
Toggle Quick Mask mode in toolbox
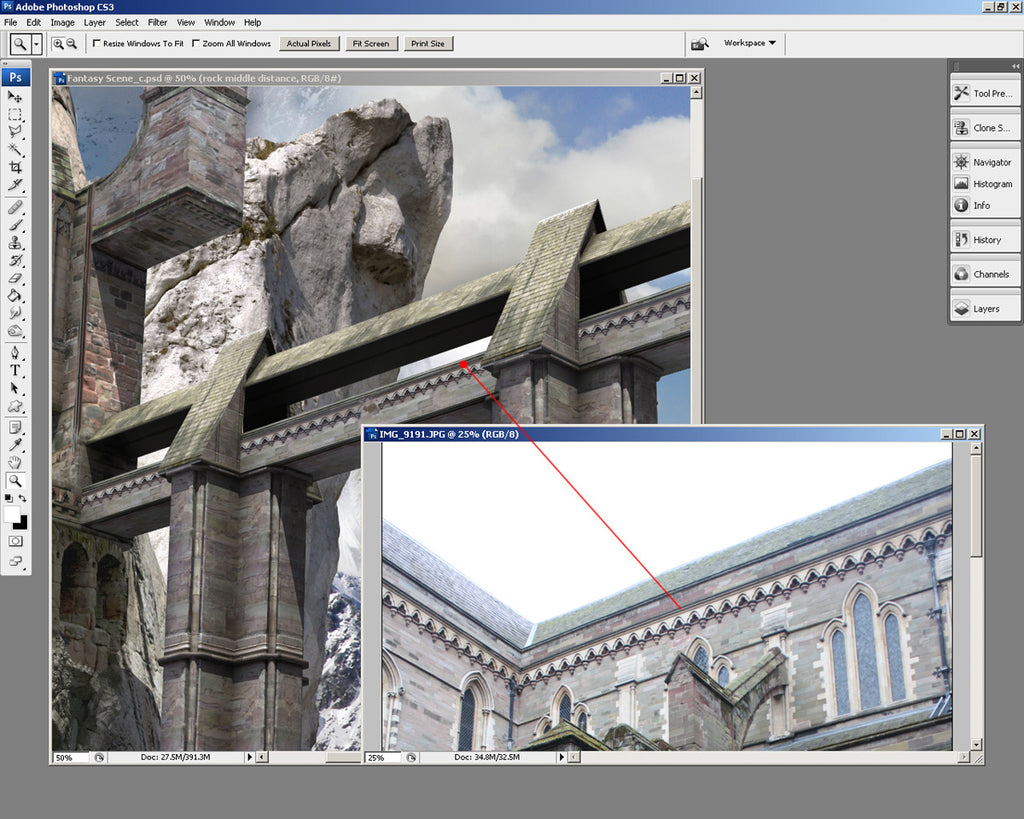(x=15, y=540)
